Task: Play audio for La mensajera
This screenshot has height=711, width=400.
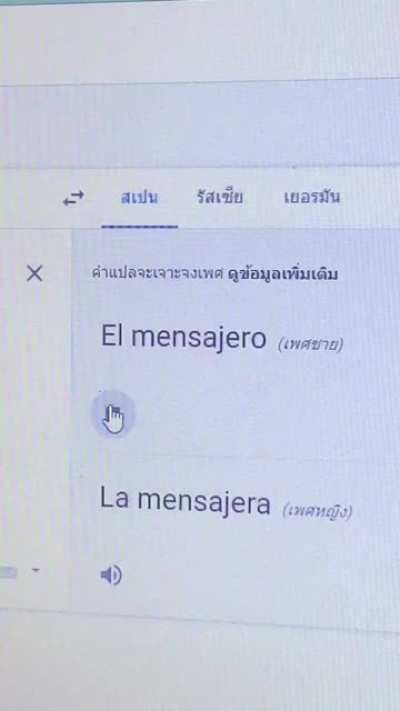Action: (x=111, y=575)
